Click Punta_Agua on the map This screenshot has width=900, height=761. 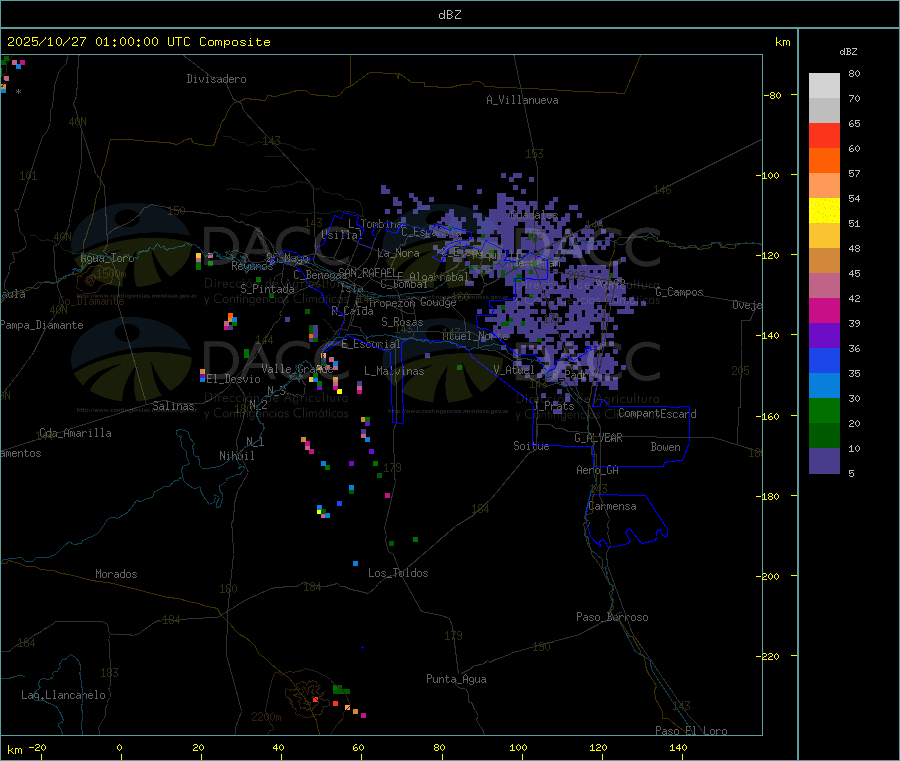pyautogui.click(x=456, y=679)
